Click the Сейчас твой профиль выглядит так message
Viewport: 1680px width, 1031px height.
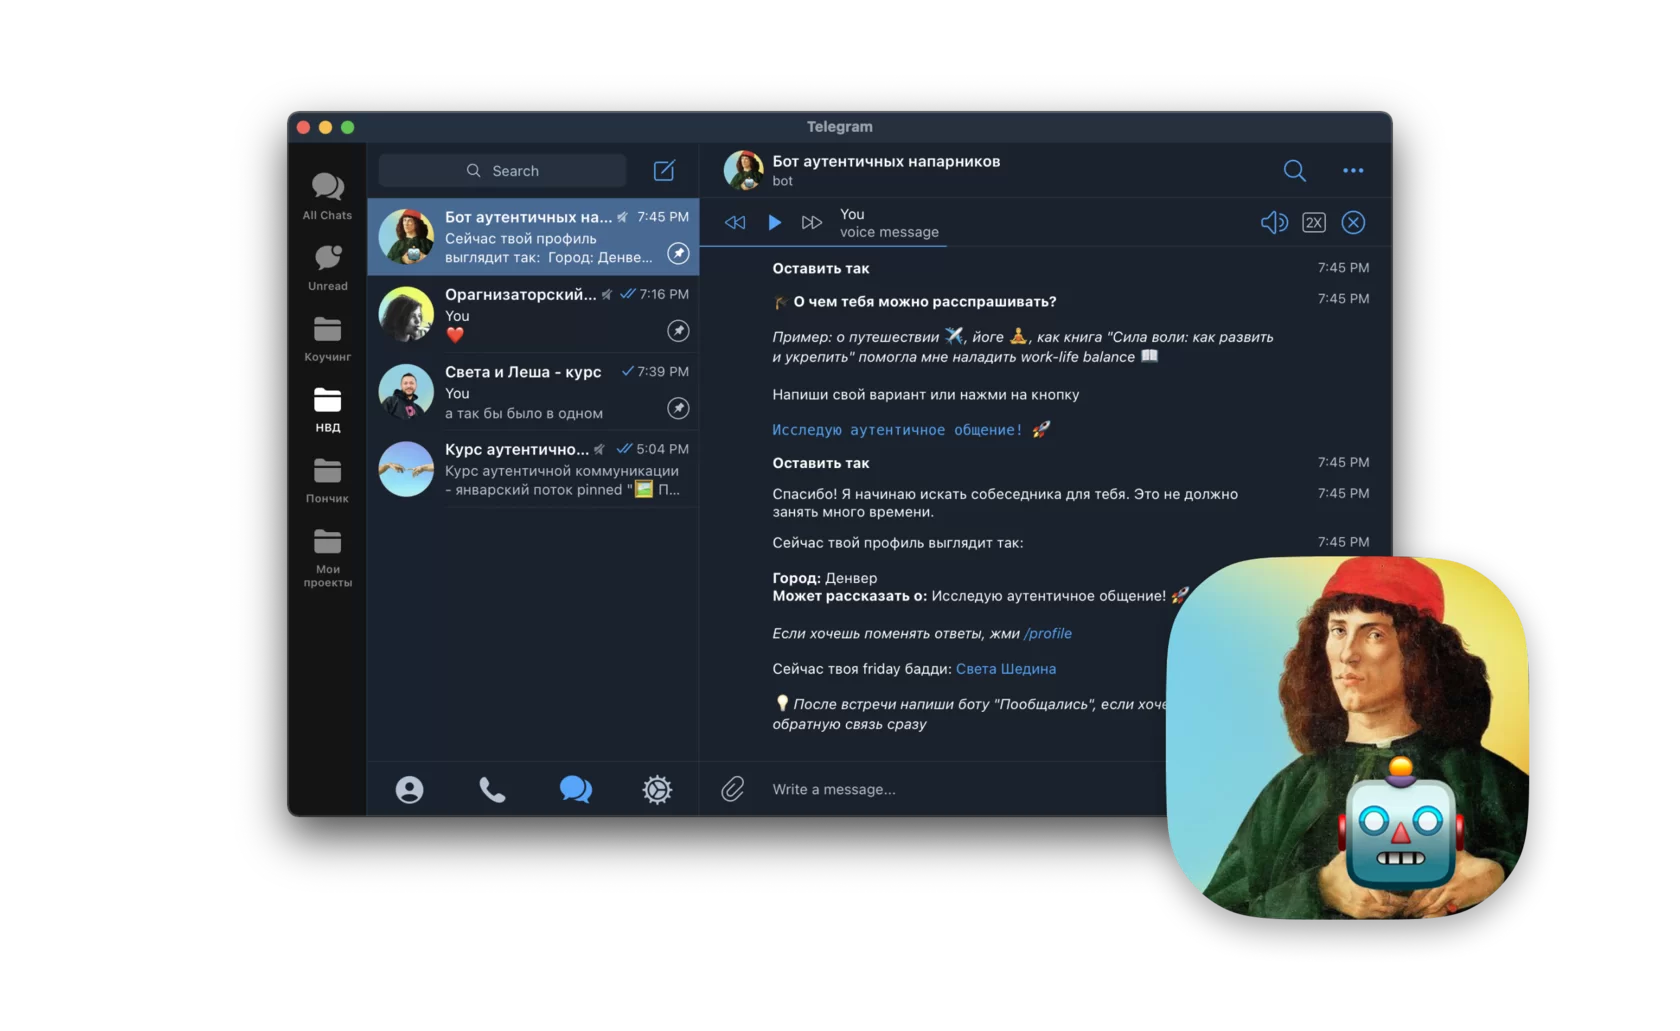[x=898, y=543]
